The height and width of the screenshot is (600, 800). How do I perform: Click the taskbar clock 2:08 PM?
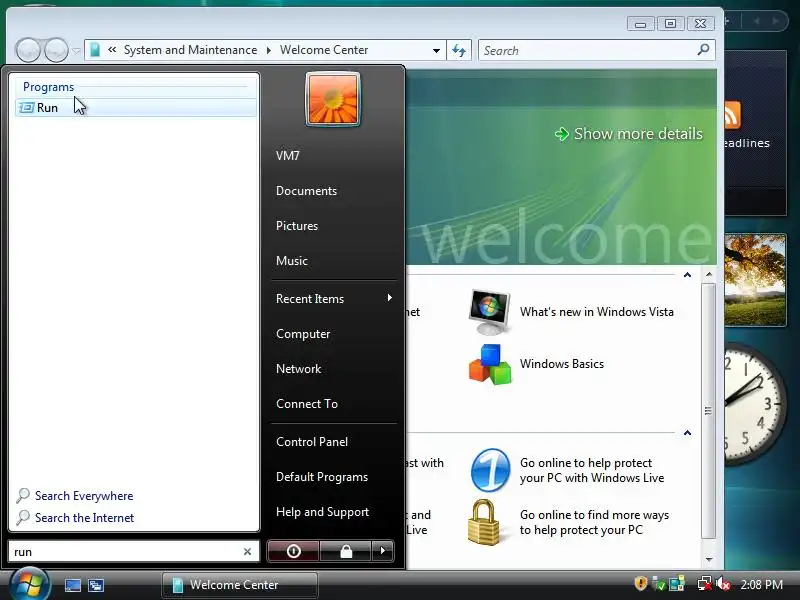coord(761,585)
